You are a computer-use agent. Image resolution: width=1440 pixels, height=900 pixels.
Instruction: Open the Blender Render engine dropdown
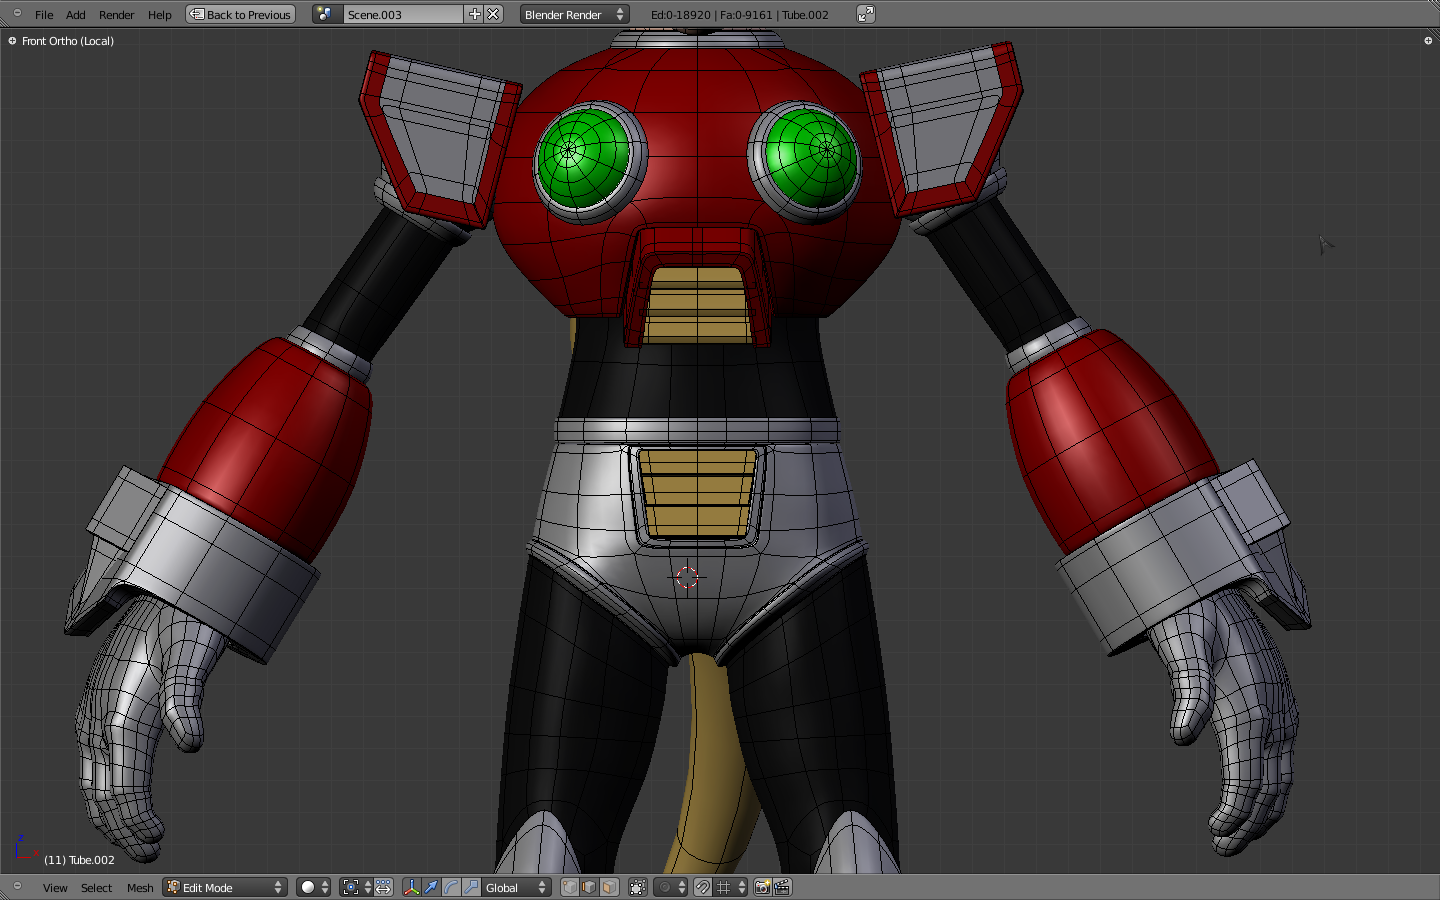[x=574, y=15]
